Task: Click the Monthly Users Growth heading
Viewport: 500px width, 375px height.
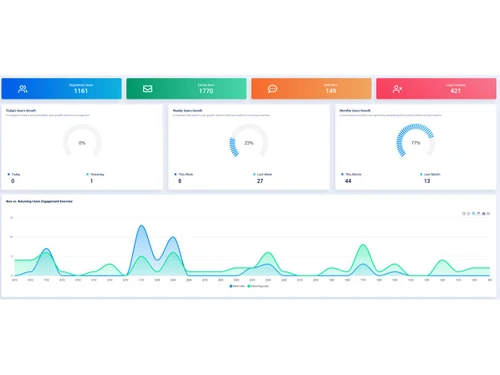Action: click(x=355, y=110)
